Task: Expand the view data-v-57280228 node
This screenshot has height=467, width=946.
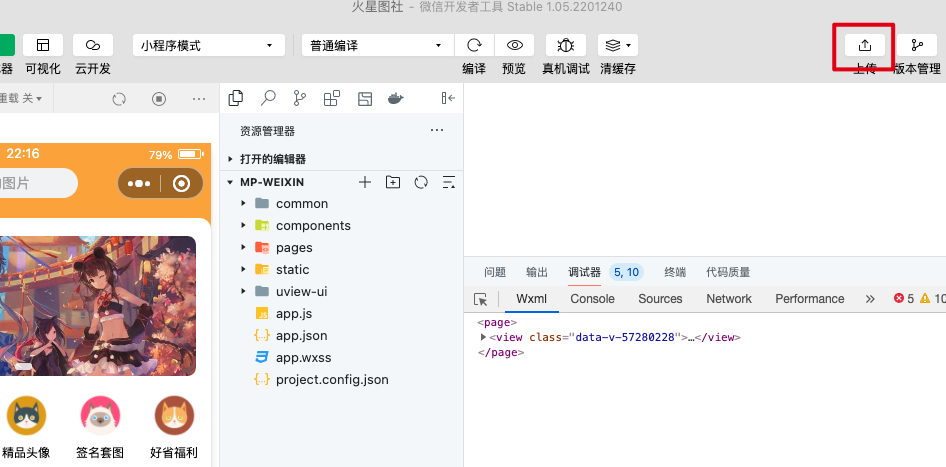Action: tap(483, 337)
